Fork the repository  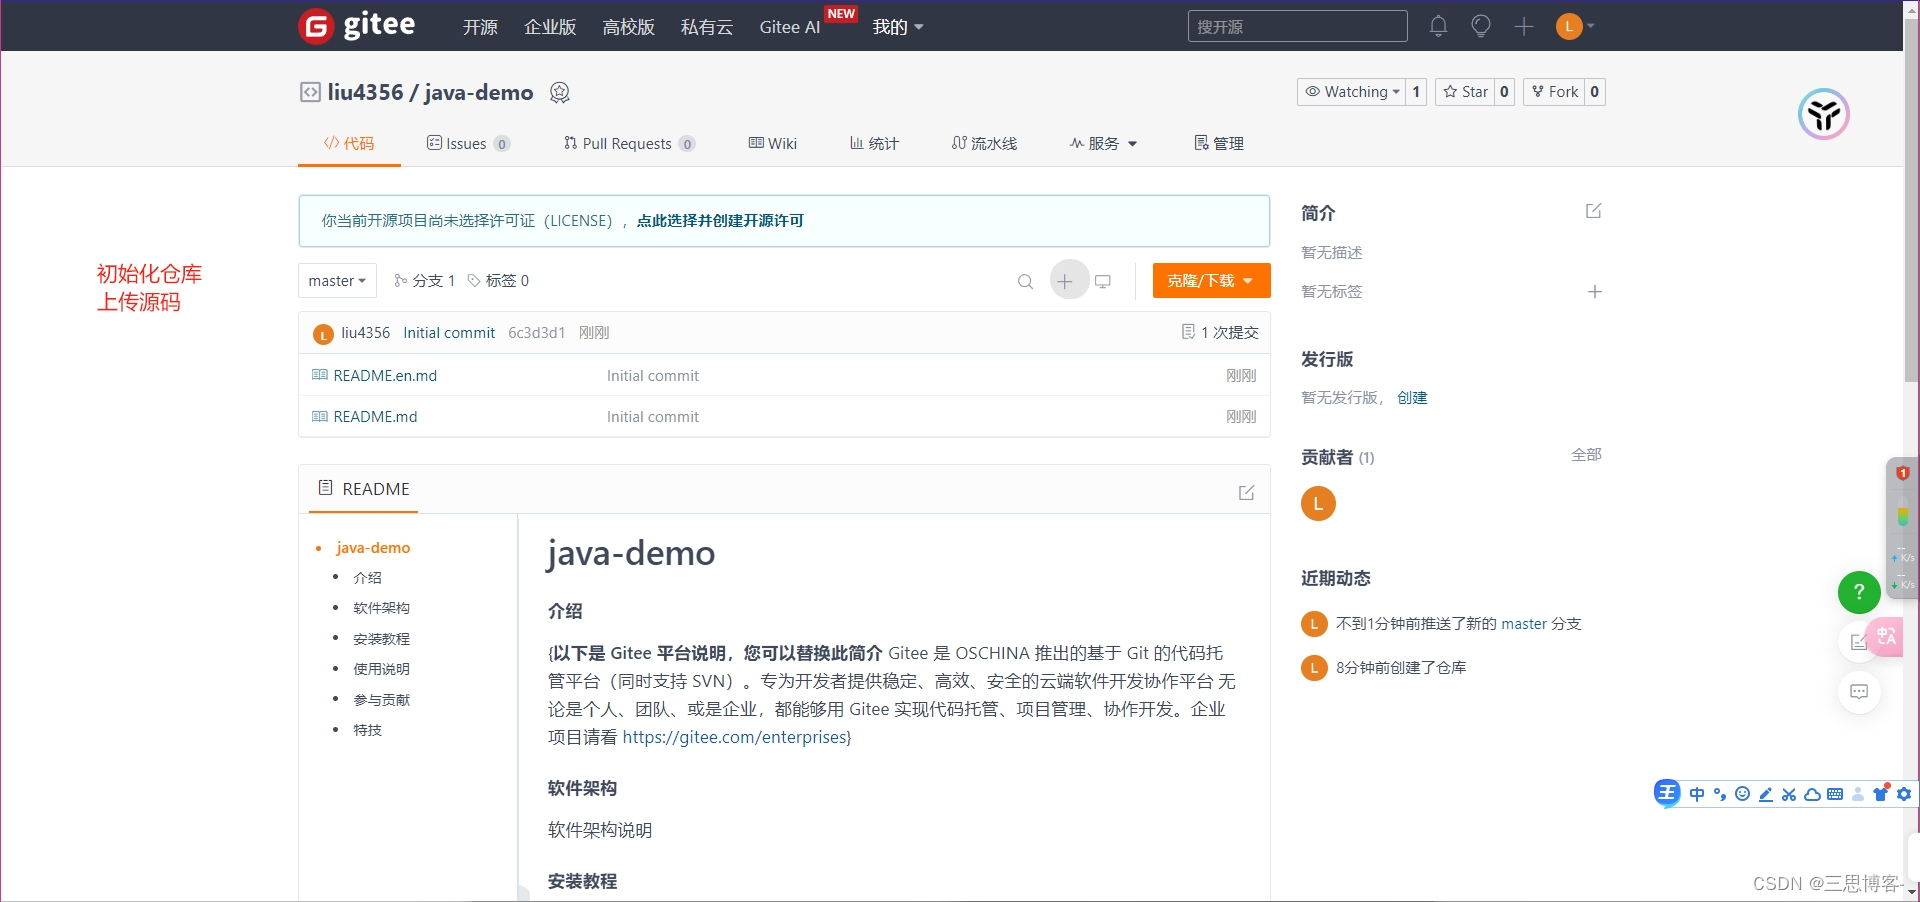tap(1555, 92)
